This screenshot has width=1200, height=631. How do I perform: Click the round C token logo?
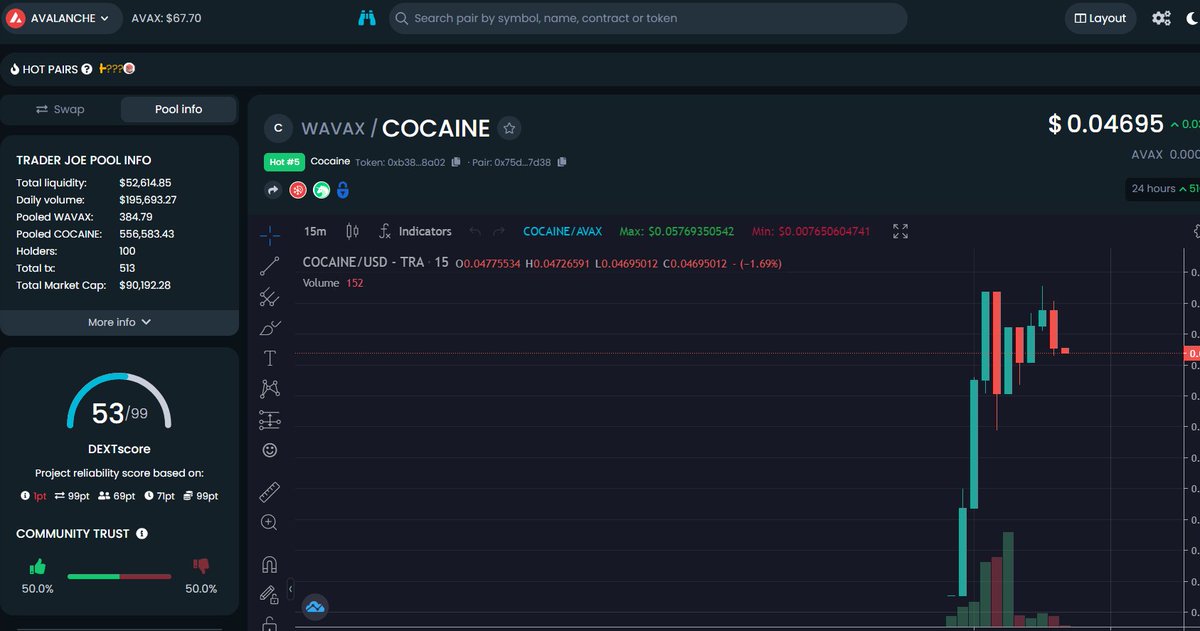tap(278, 128)
